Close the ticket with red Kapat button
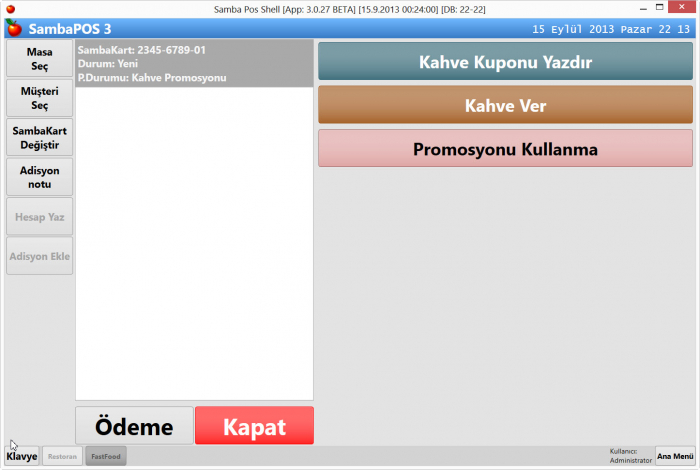This screenshot has width=700, height=470. (x=254, y=426)
